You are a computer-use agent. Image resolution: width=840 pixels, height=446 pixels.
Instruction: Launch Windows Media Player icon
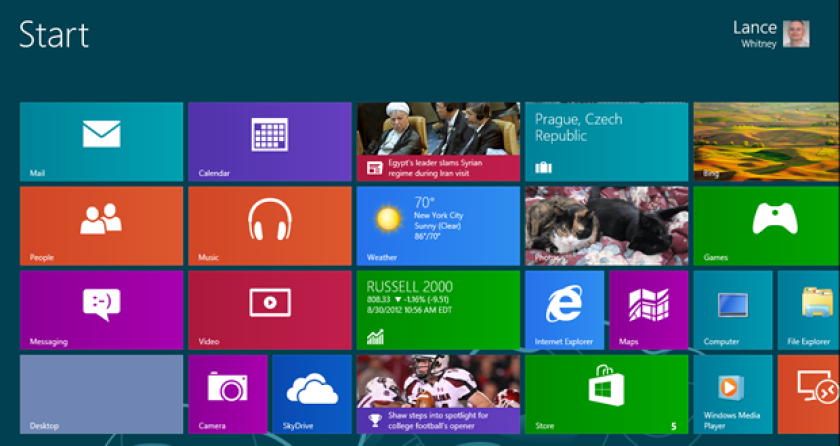click(x=731, y=388)
